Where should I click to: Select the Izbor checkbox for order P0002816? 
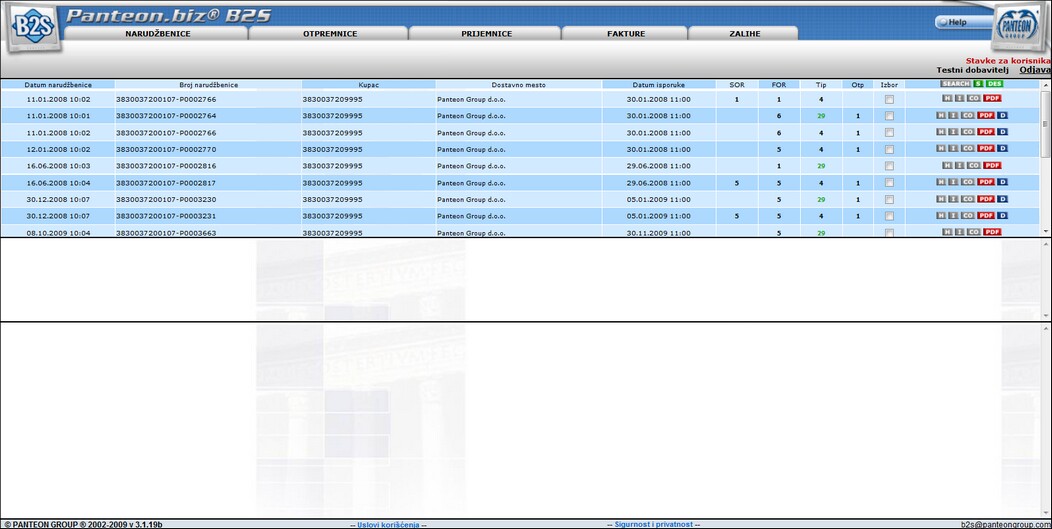[889, 166]
